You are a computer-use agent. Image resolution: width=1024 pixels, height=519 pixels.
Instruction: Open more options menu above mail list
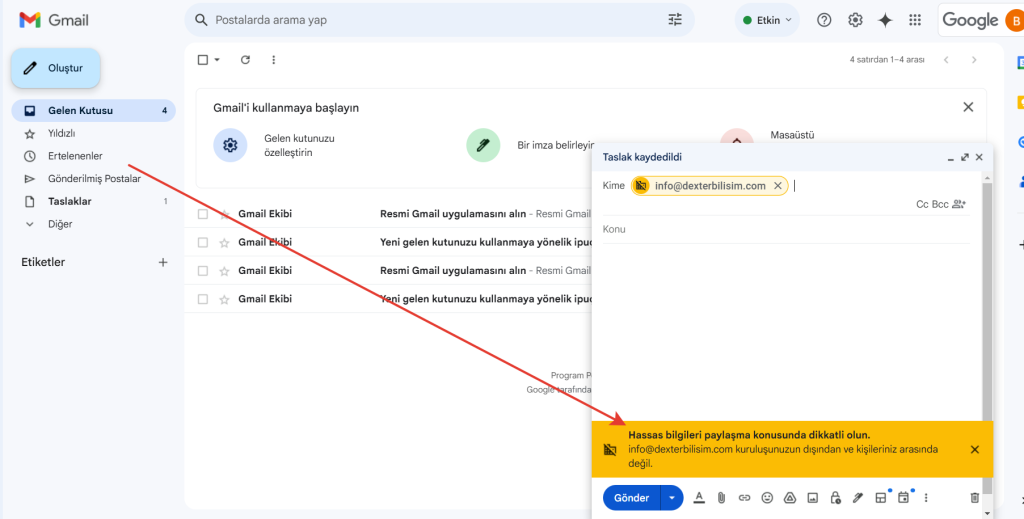[x=274, y=60]
